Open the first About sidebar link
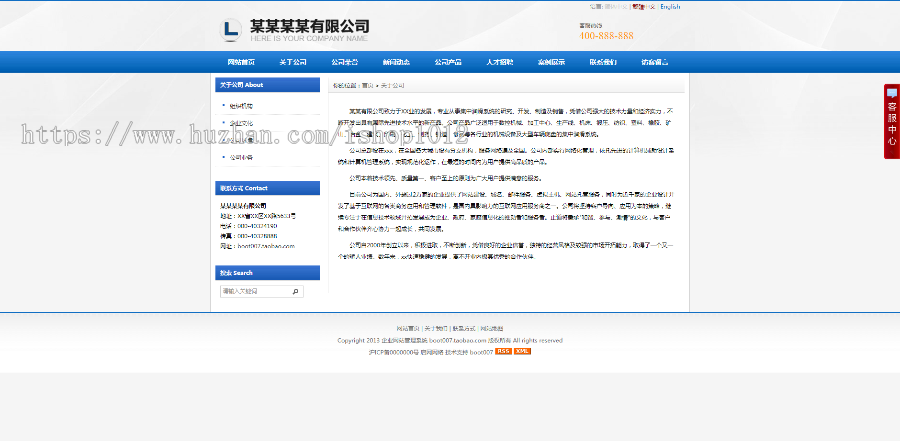This screenshot has height=441, width=900. click(x=241, y=106)
